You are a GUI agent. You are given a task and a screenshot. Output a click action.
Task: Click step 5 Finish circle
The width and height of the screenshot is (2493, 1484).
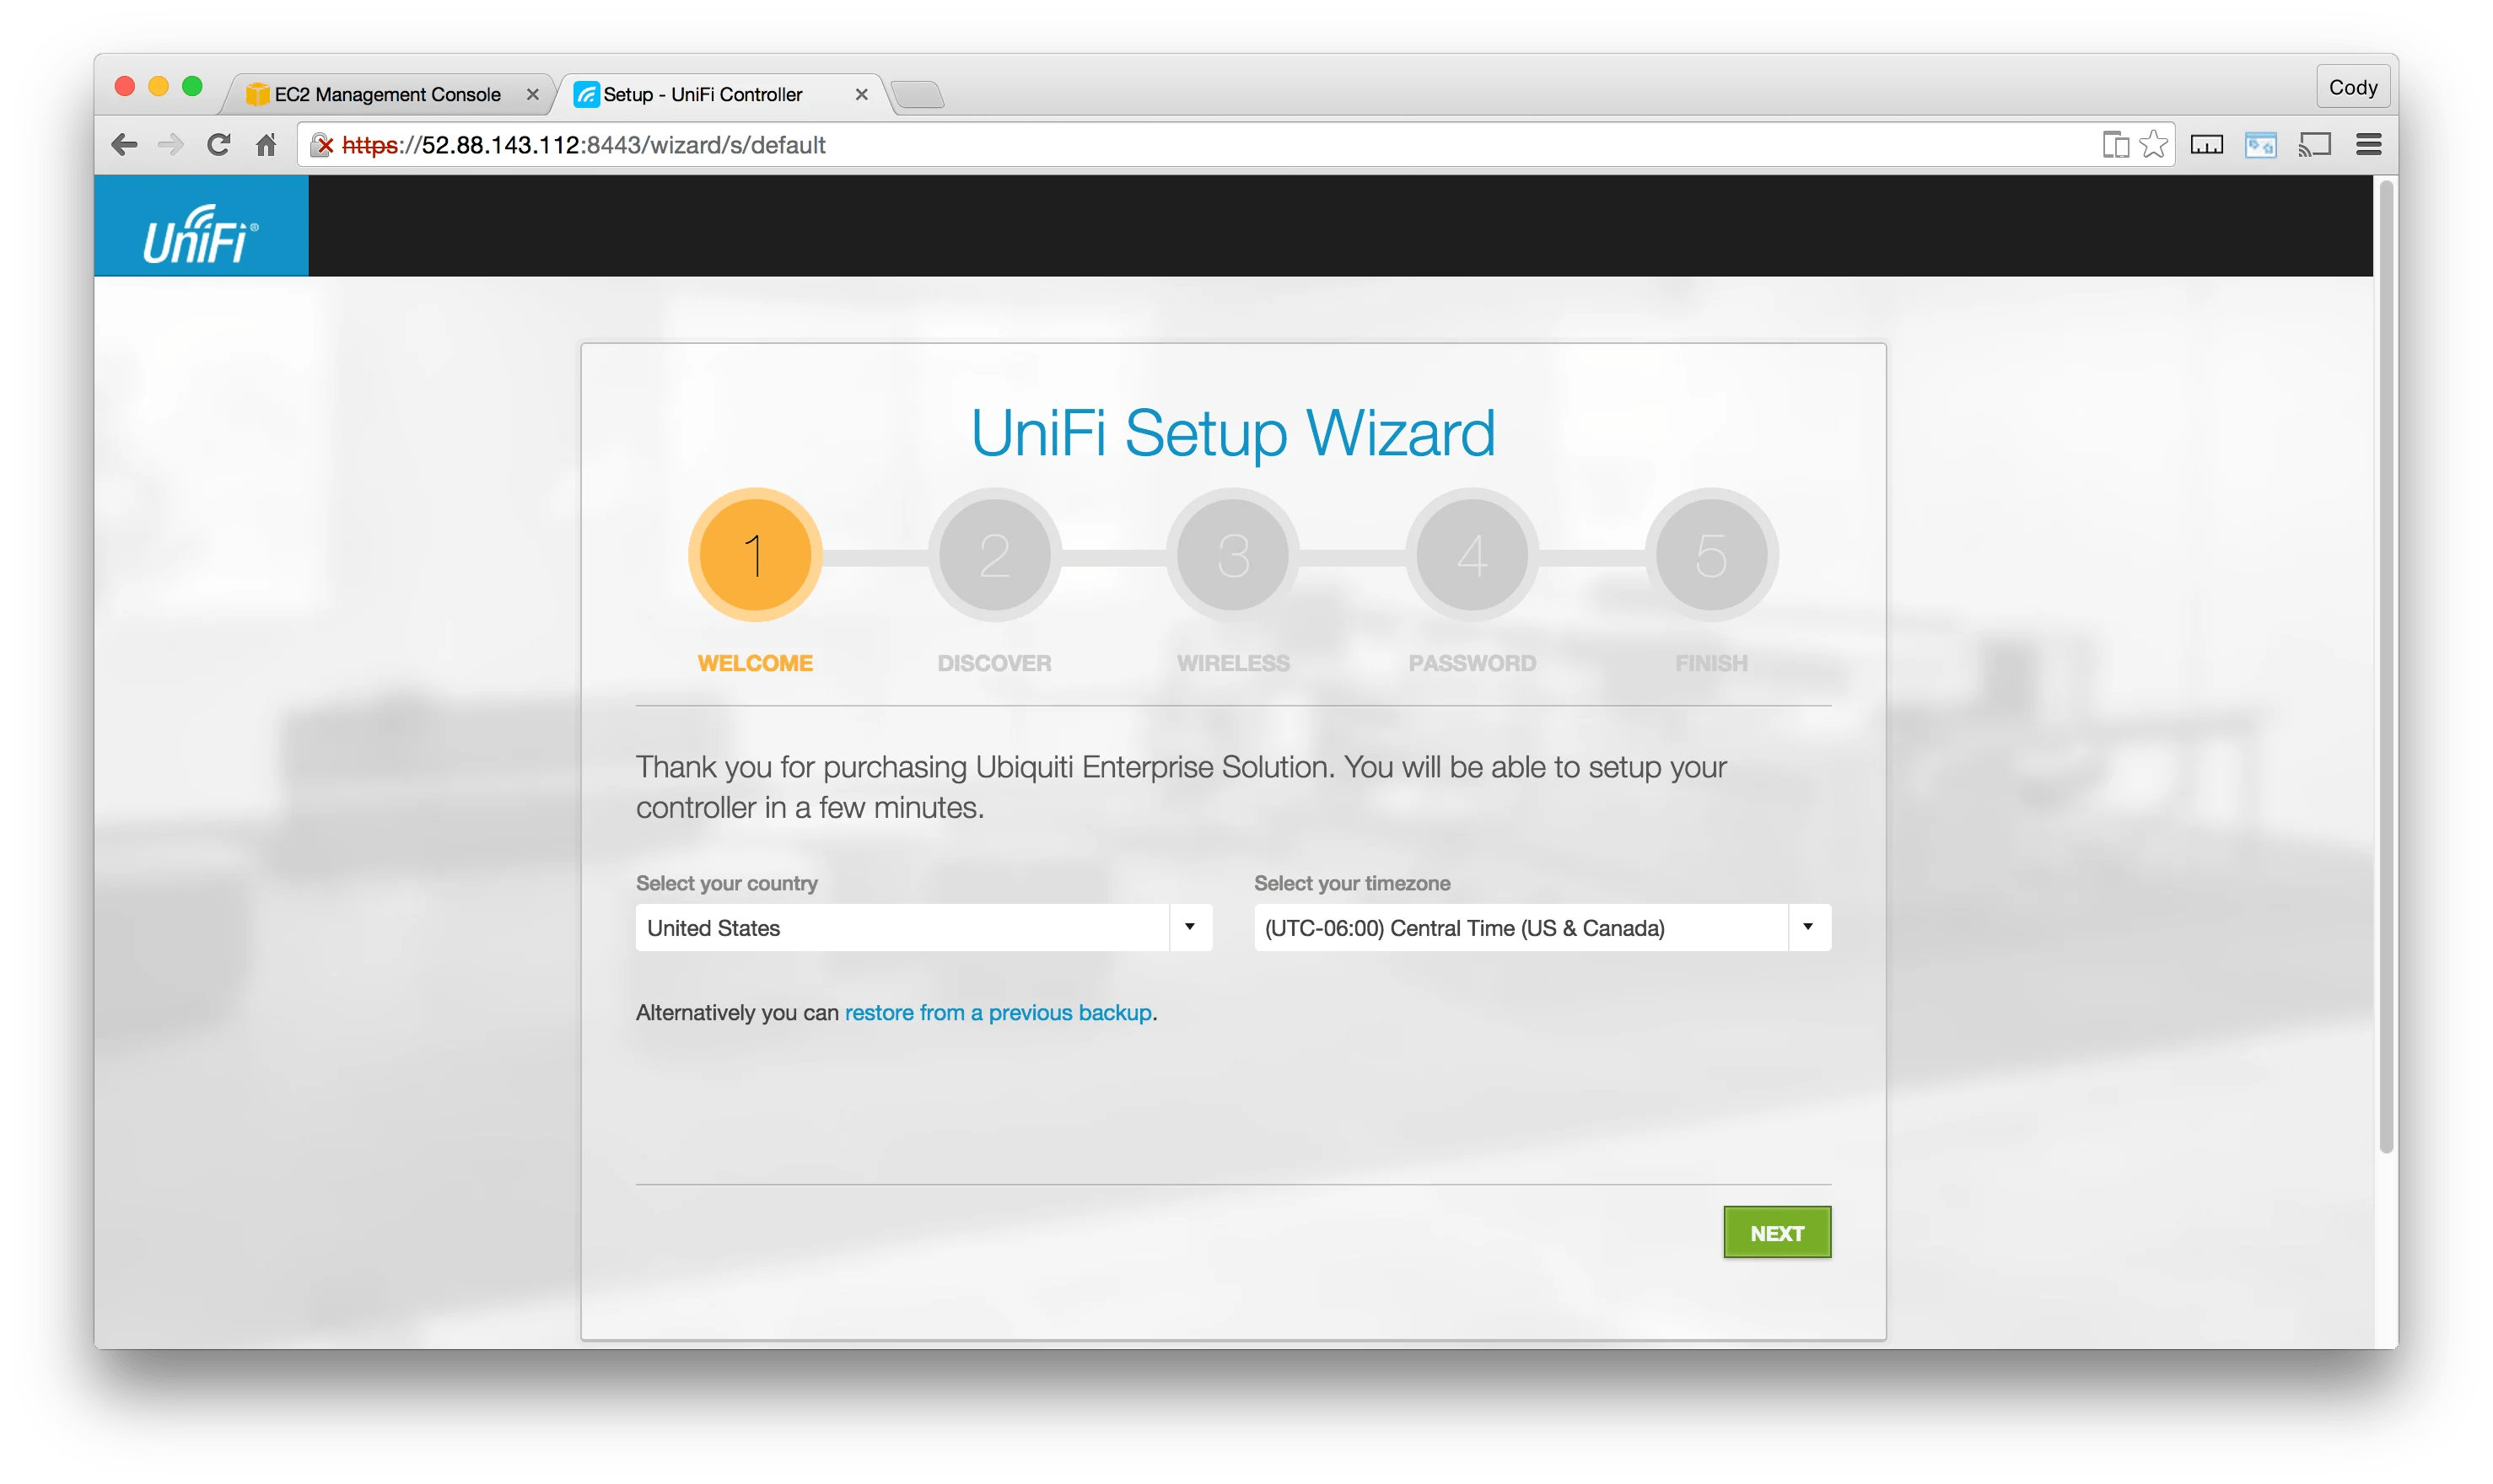click(x=1711, y=555)
